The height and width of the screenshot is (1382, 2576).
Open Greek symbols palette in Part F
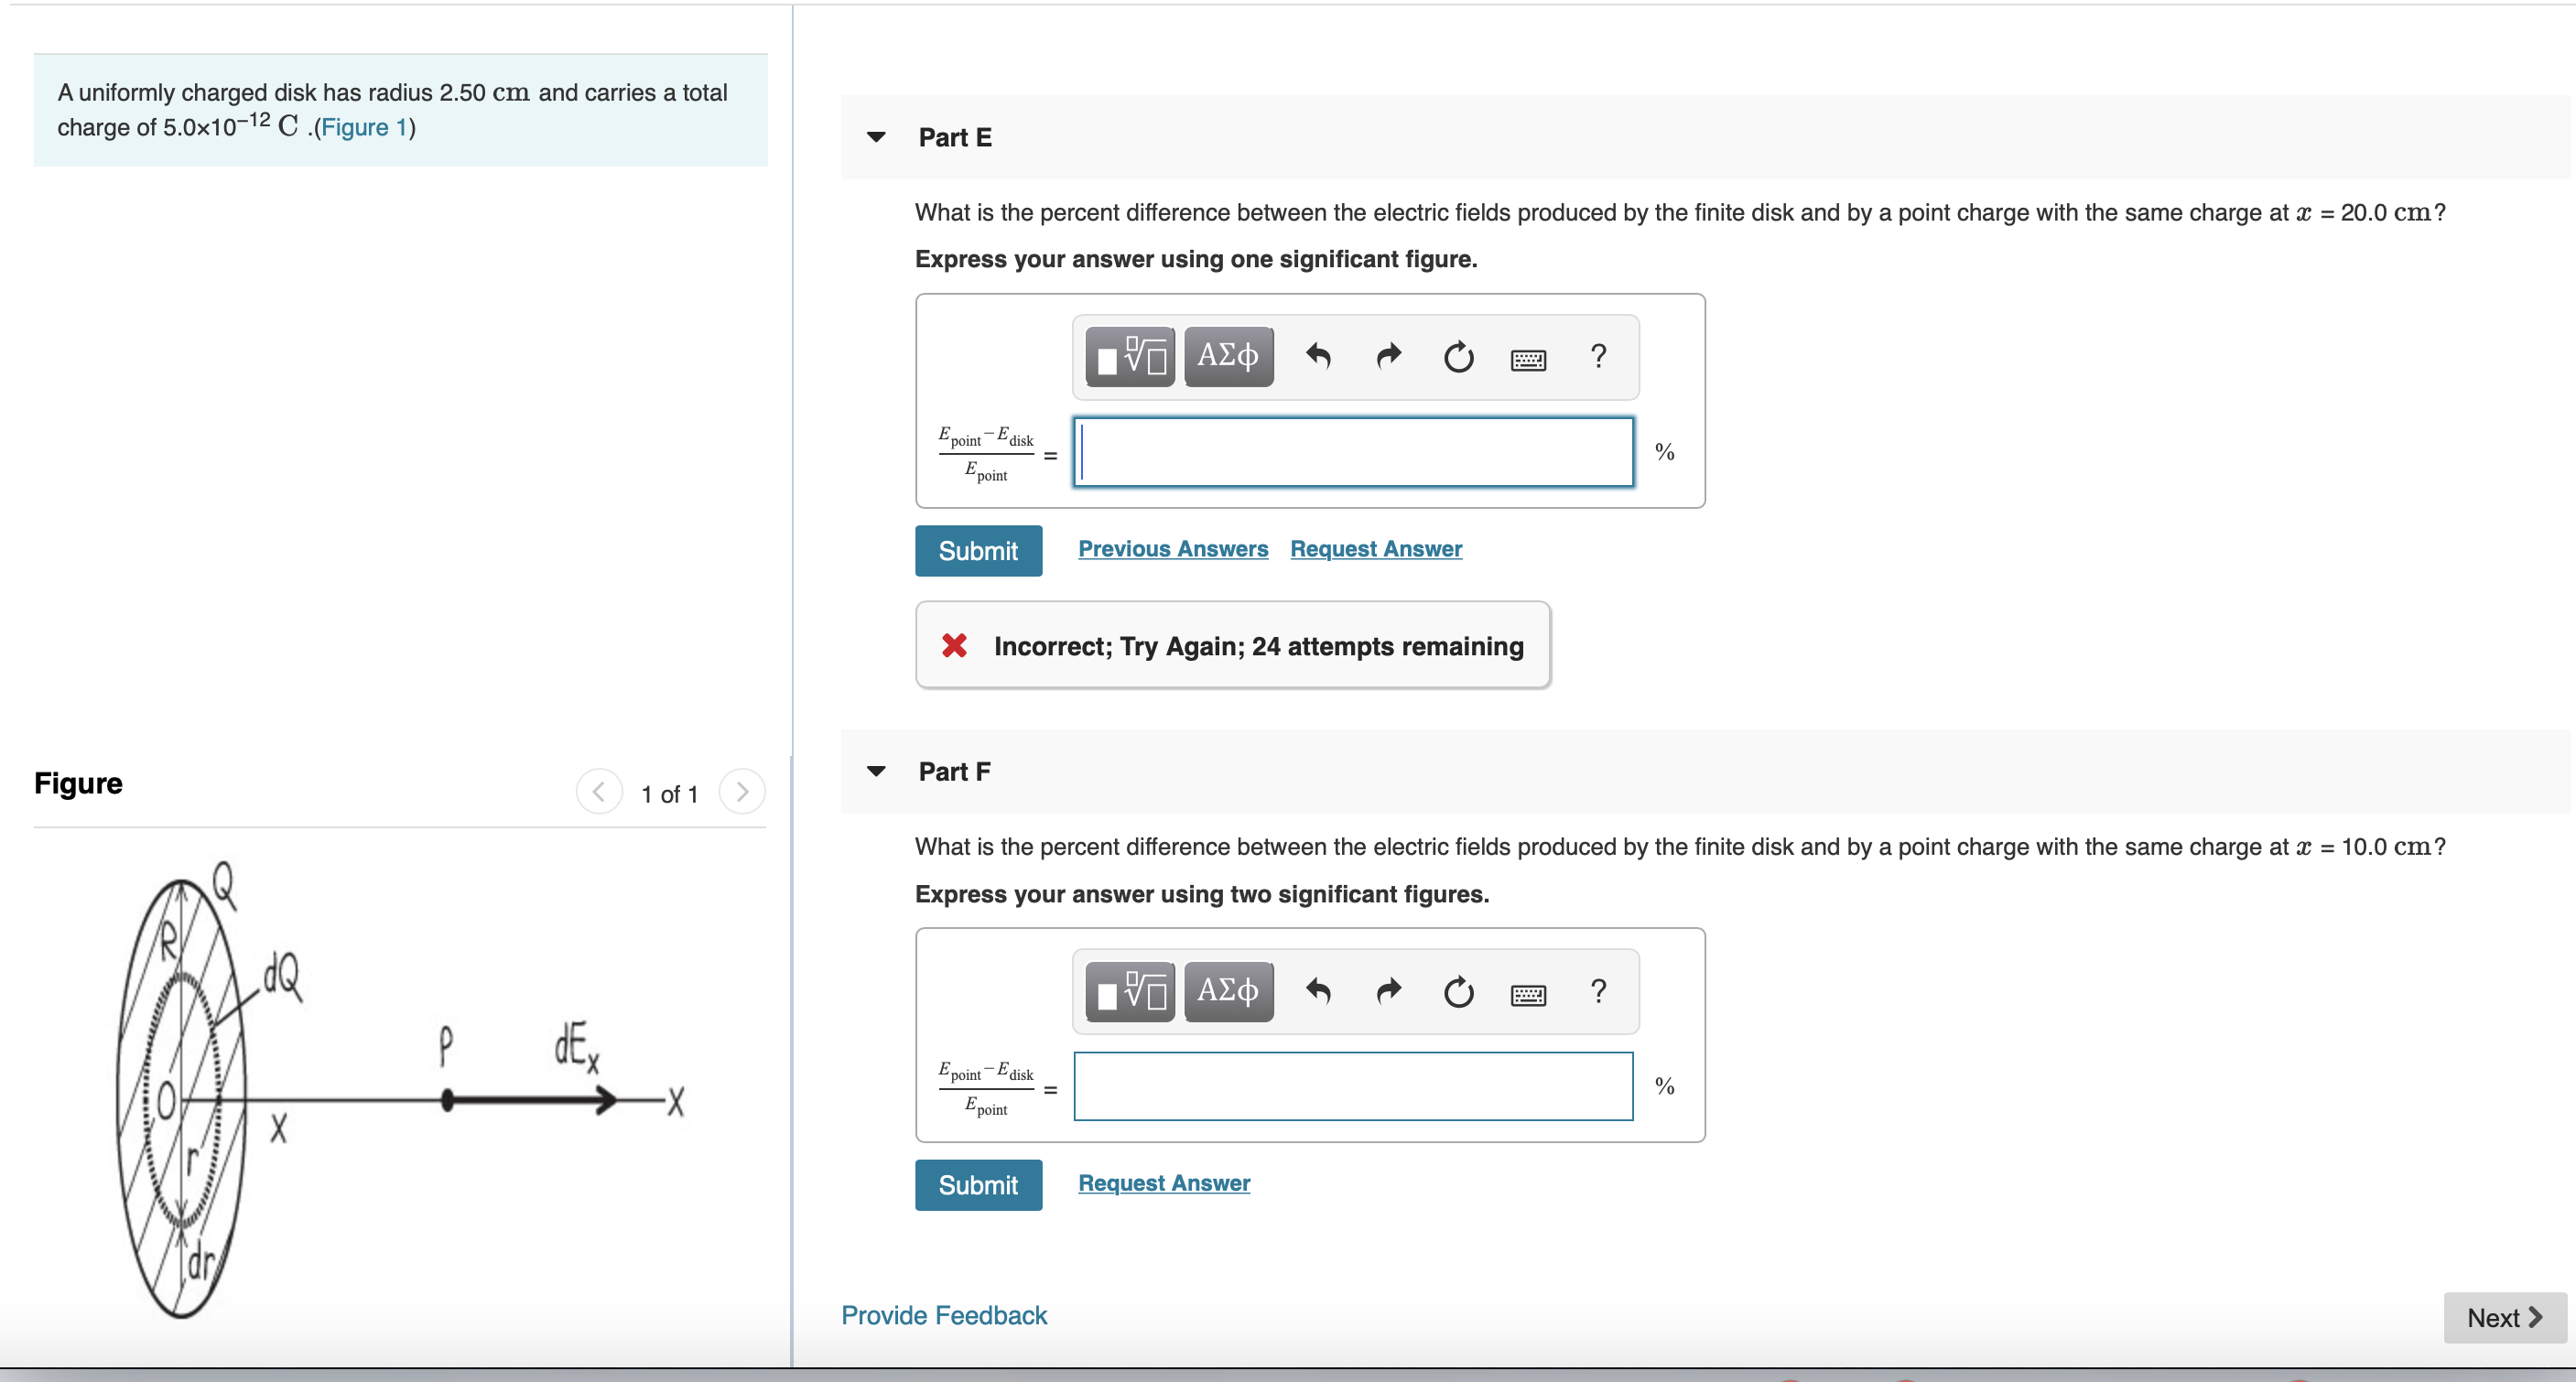[x=1228, y=991]
